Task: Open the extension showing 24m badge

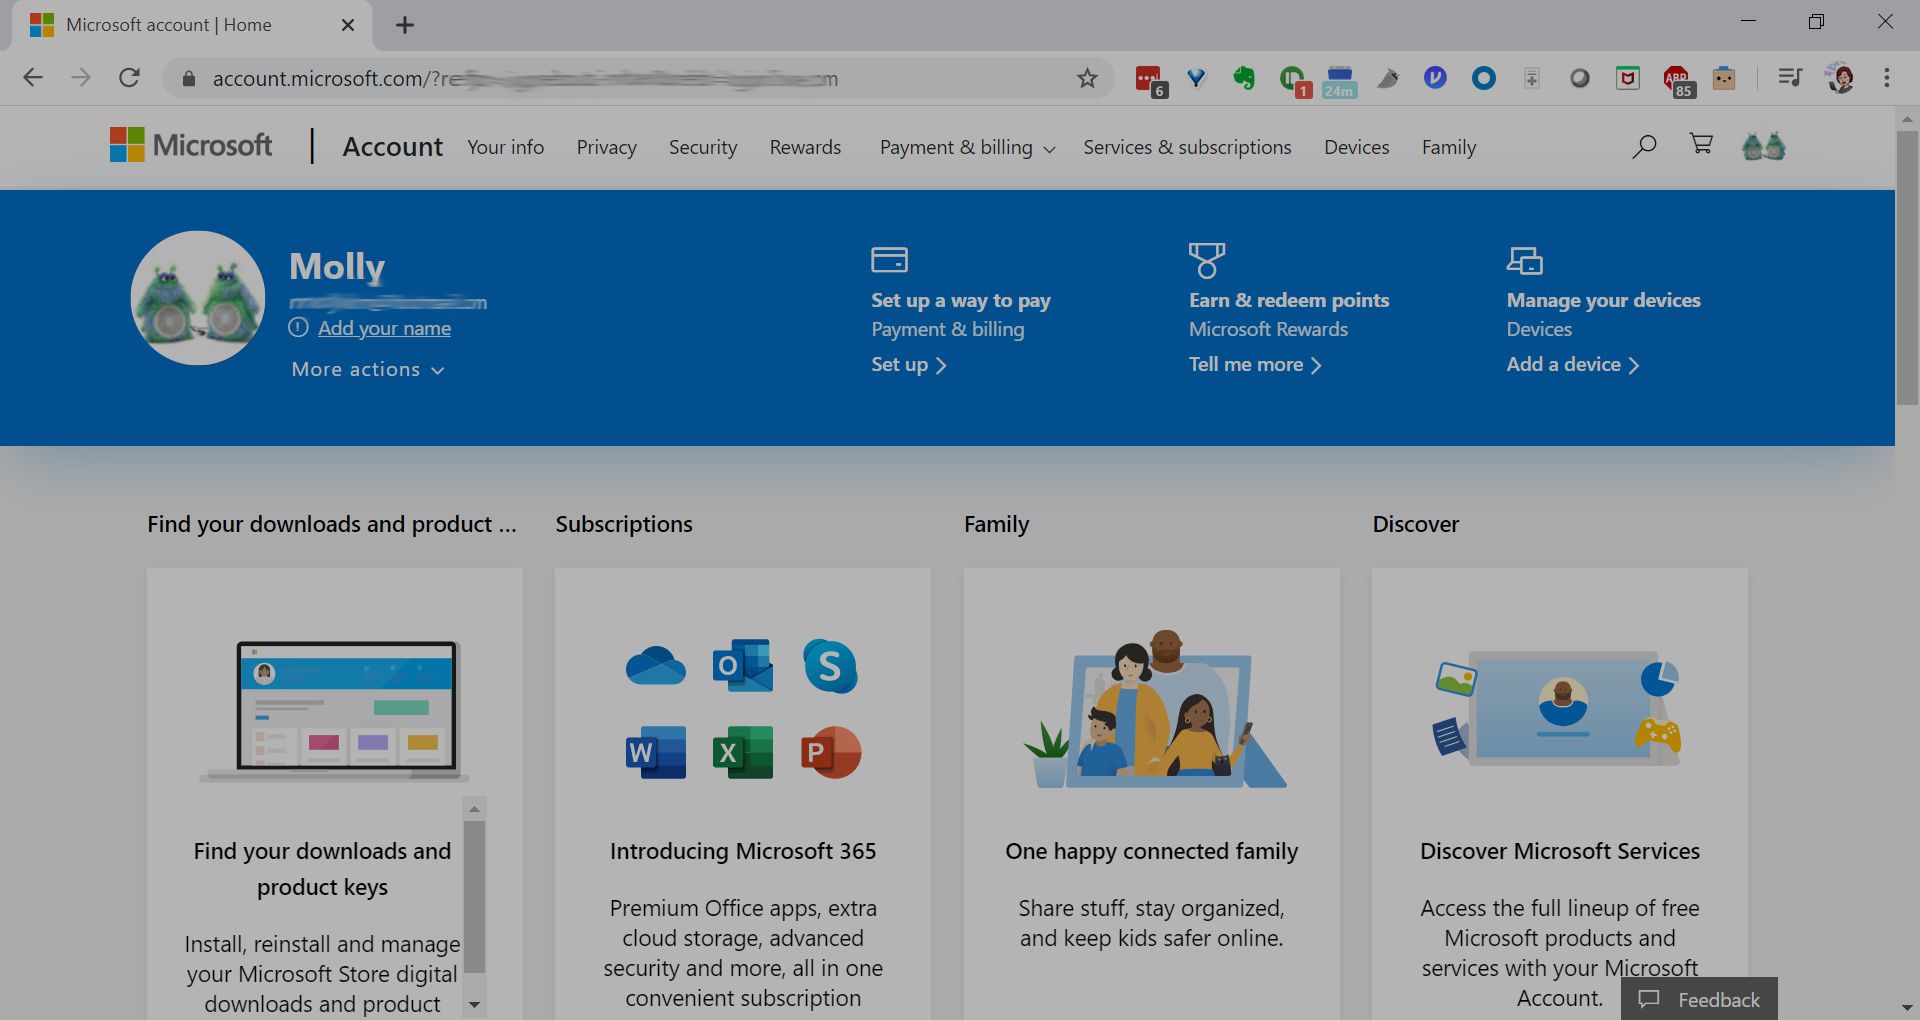Action: click(1339, 80)
